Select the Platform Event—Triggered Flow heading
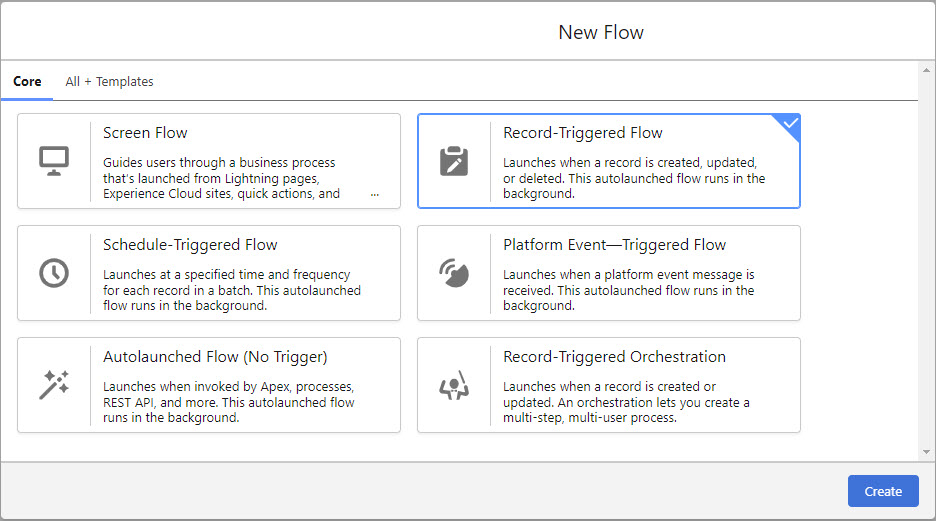 click(x=614, y=245)
